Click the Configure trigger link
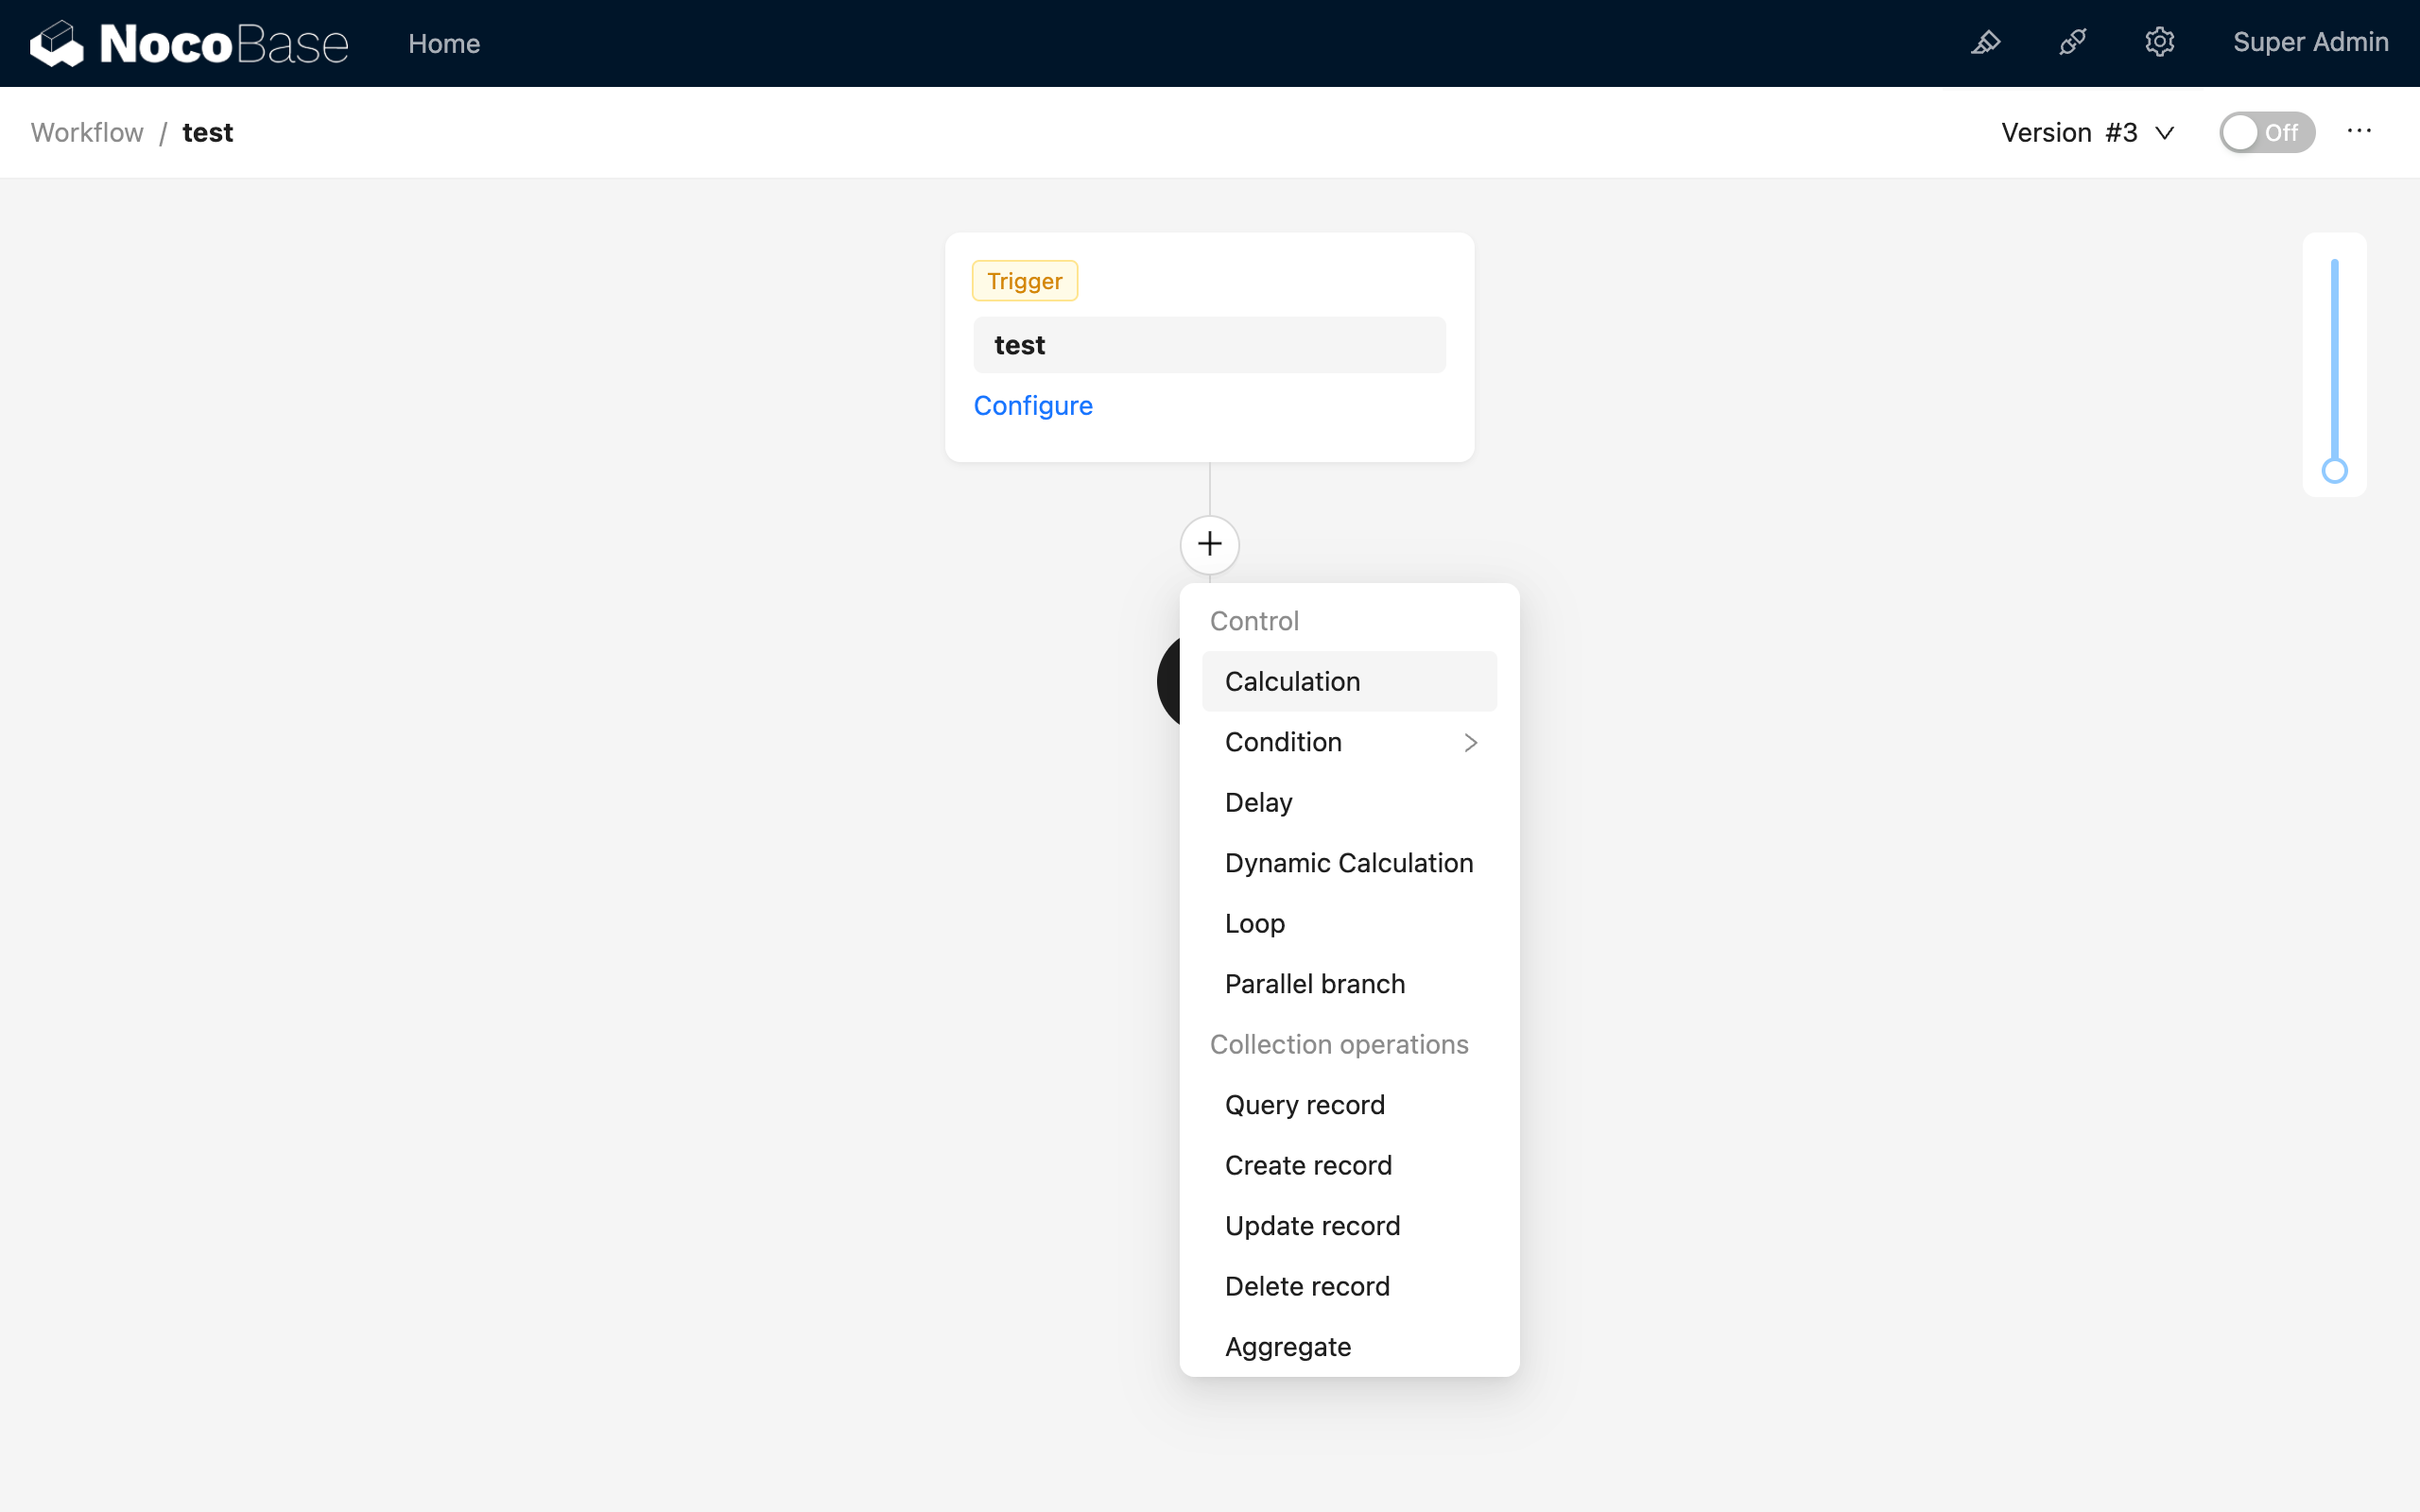Image resolution: width=2420 pixels, height=1512 pixels. pos(1033,405)
